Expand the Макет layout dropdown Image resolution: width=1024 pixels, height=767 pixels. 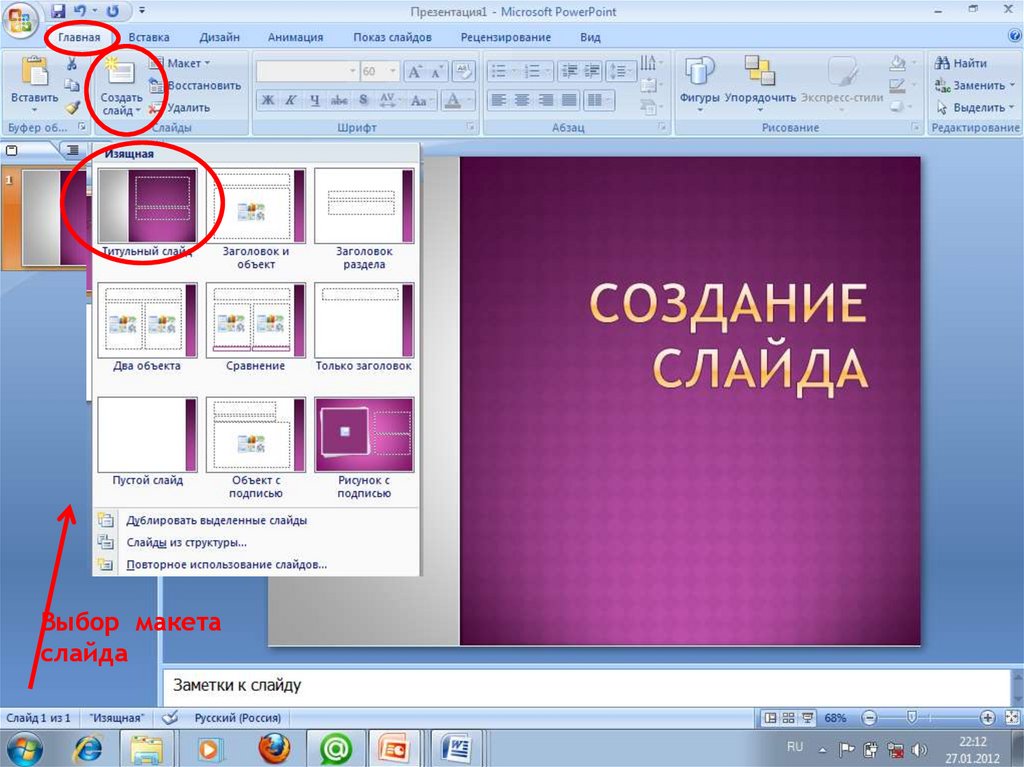point(181,63)
